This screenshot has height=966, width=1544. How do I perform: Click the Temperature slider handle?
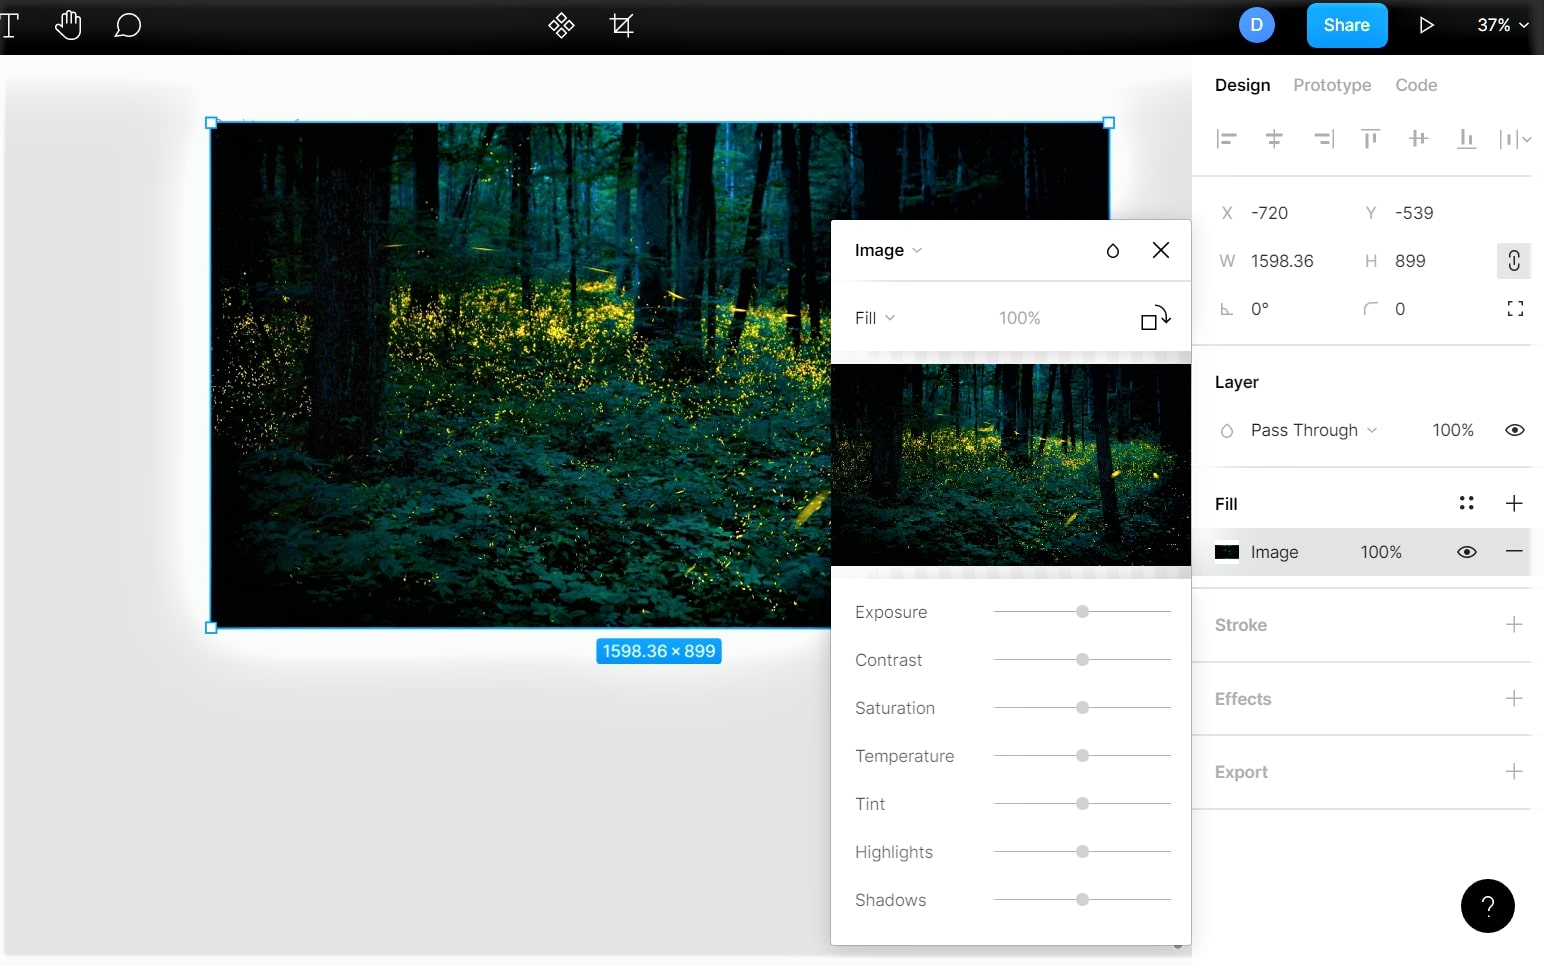point(1082,756)
